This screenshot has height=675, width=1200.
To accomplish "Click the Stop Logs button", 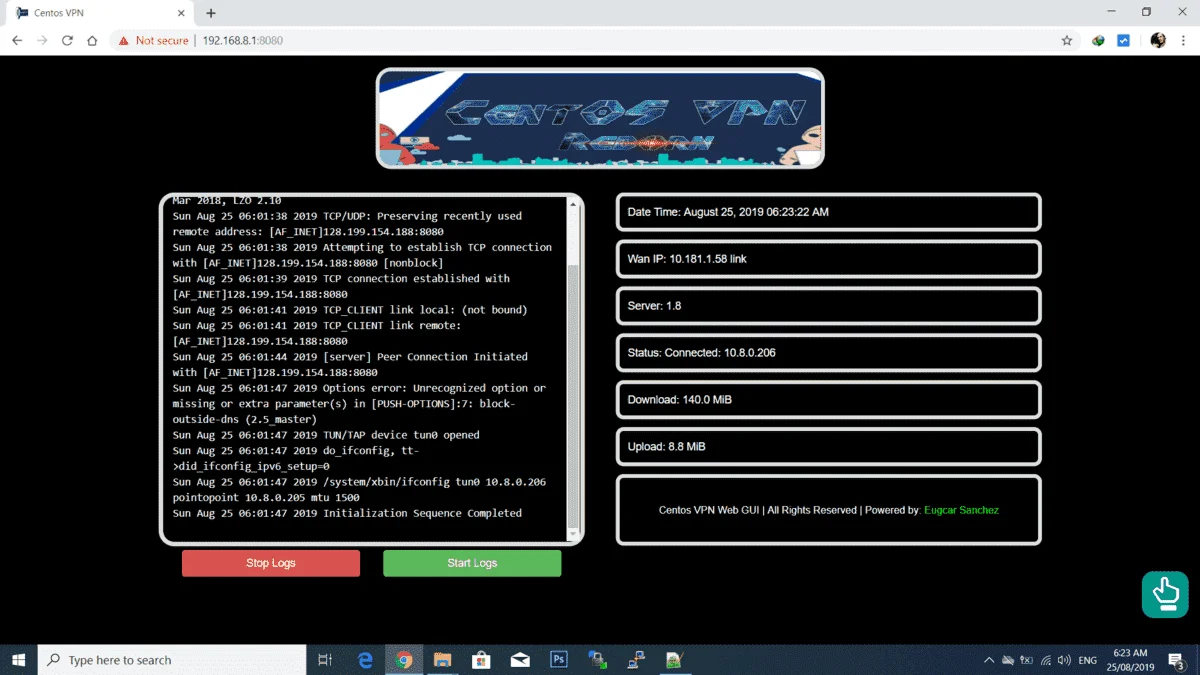I will click(271, 563).
